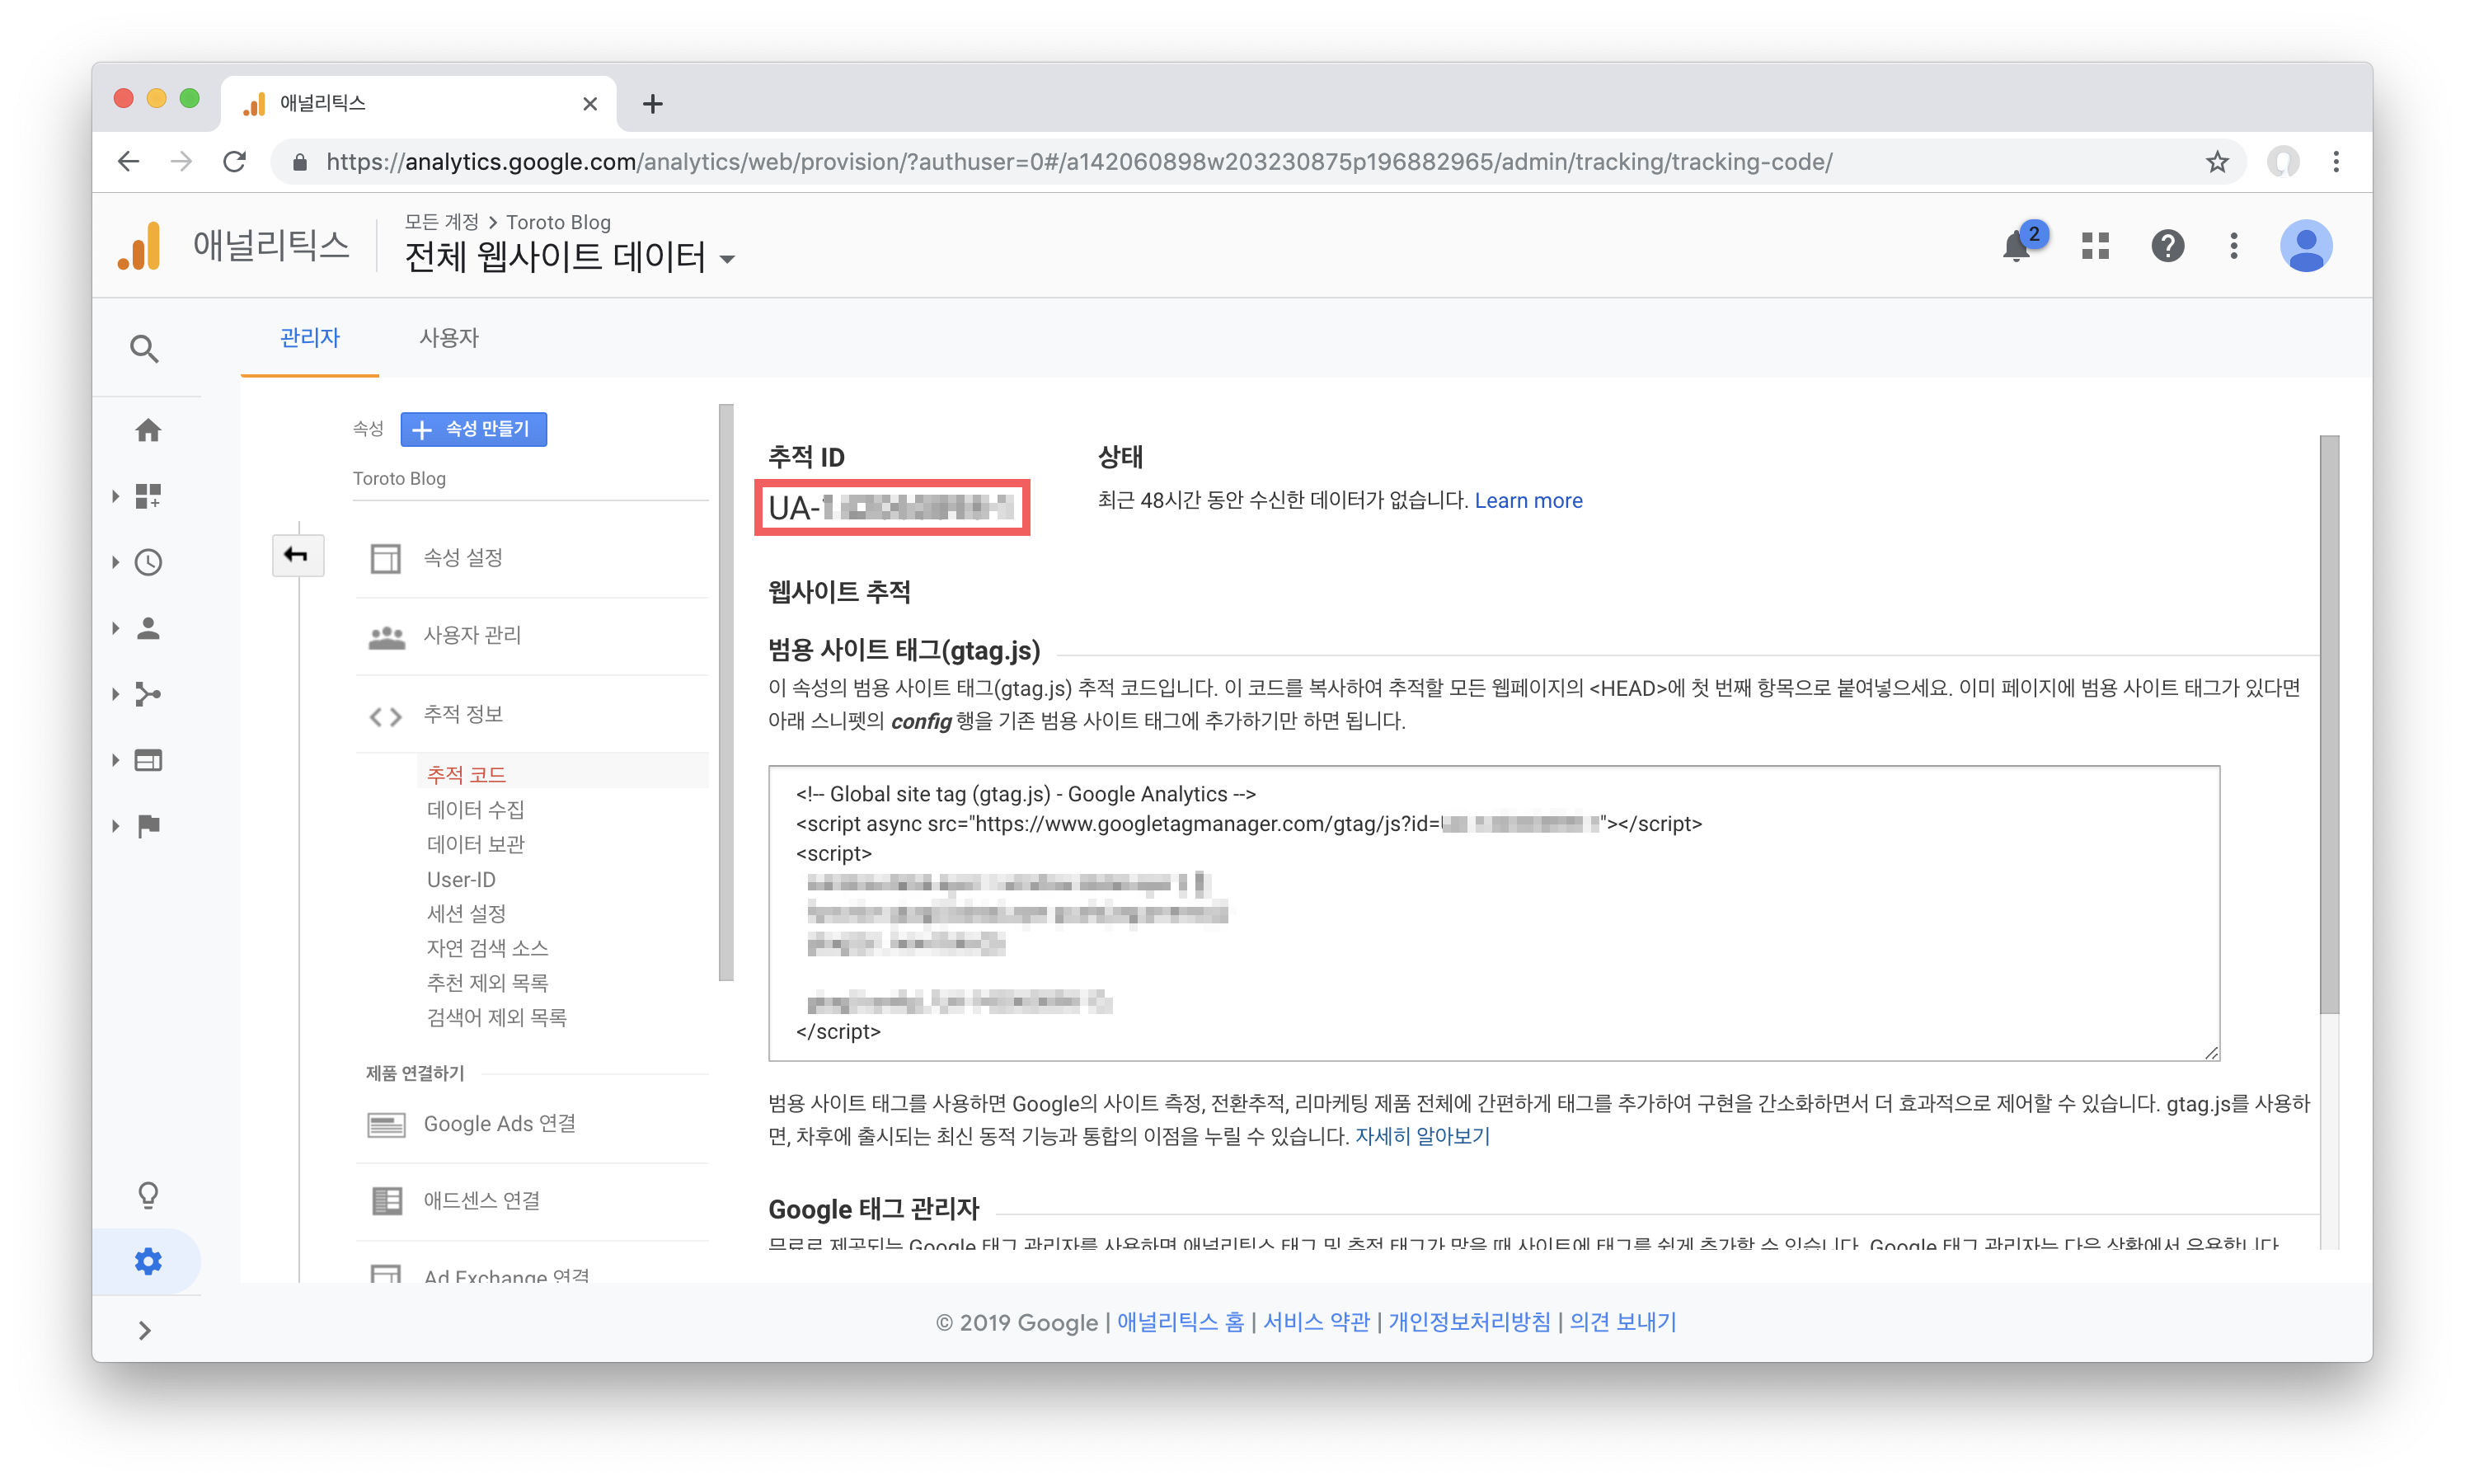
Task: Open Admin gear icon
Action: click(x=148, y=1261)
